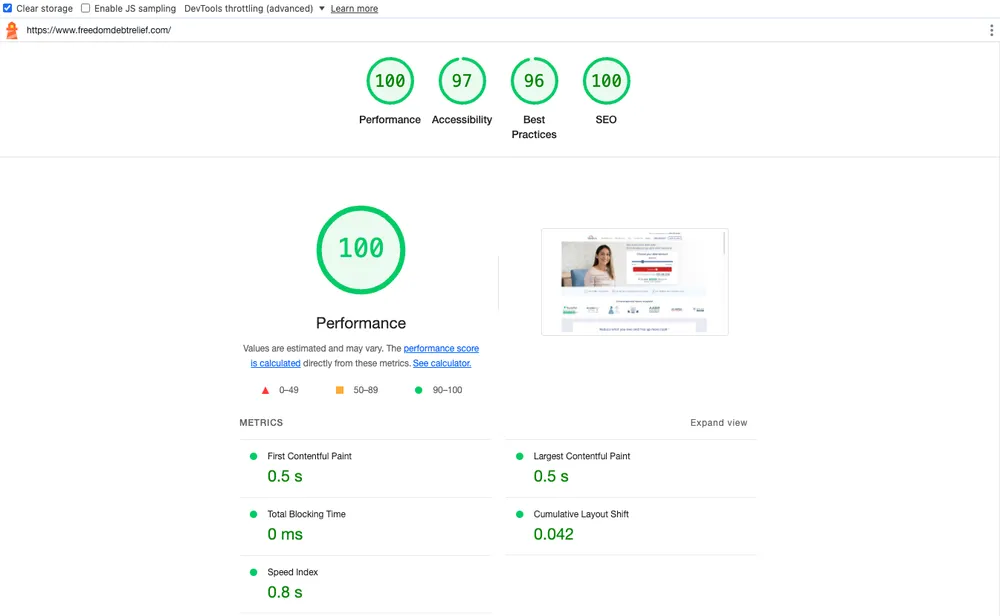Click the green circle 90–100 legend icon
Screen dimensions: 1000x616
[418, 390]
